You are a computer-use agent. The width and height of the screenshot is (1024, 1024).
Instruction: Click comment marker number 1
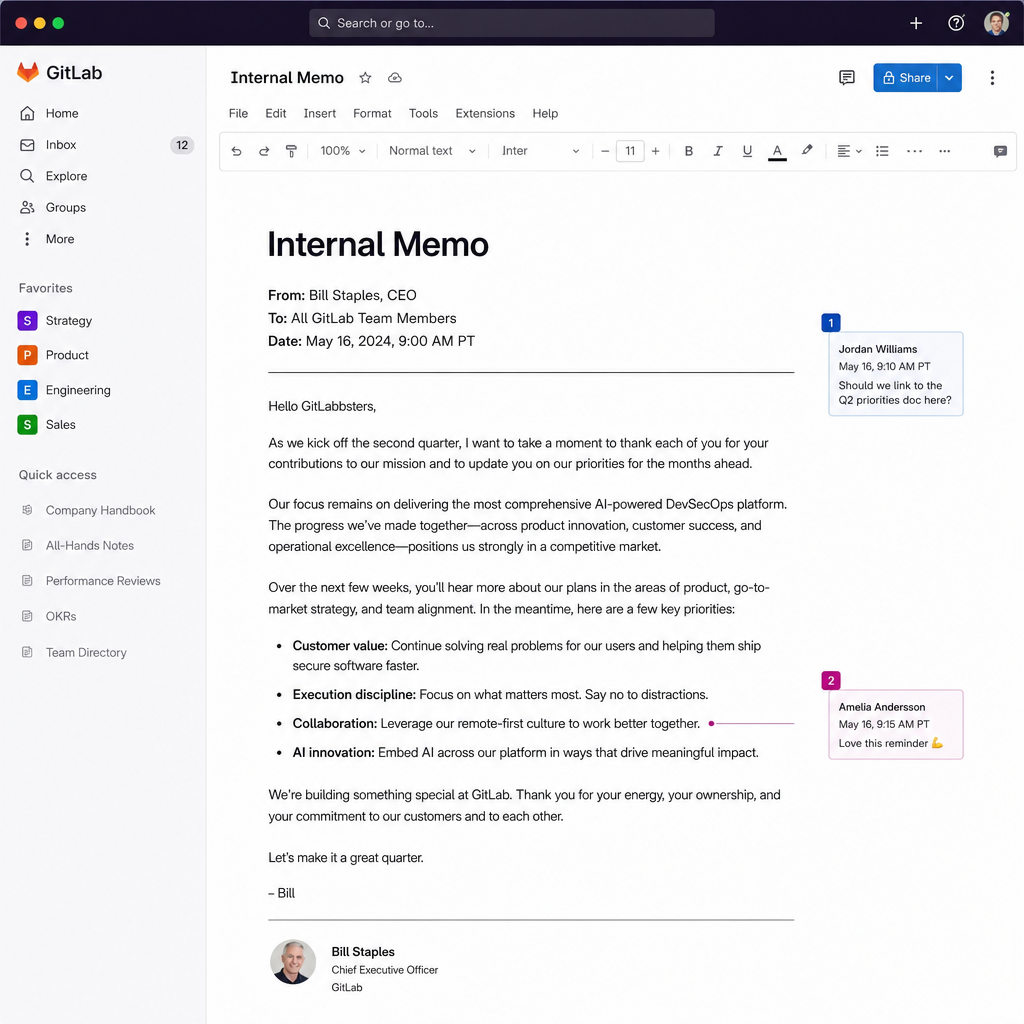coord(831,323)
